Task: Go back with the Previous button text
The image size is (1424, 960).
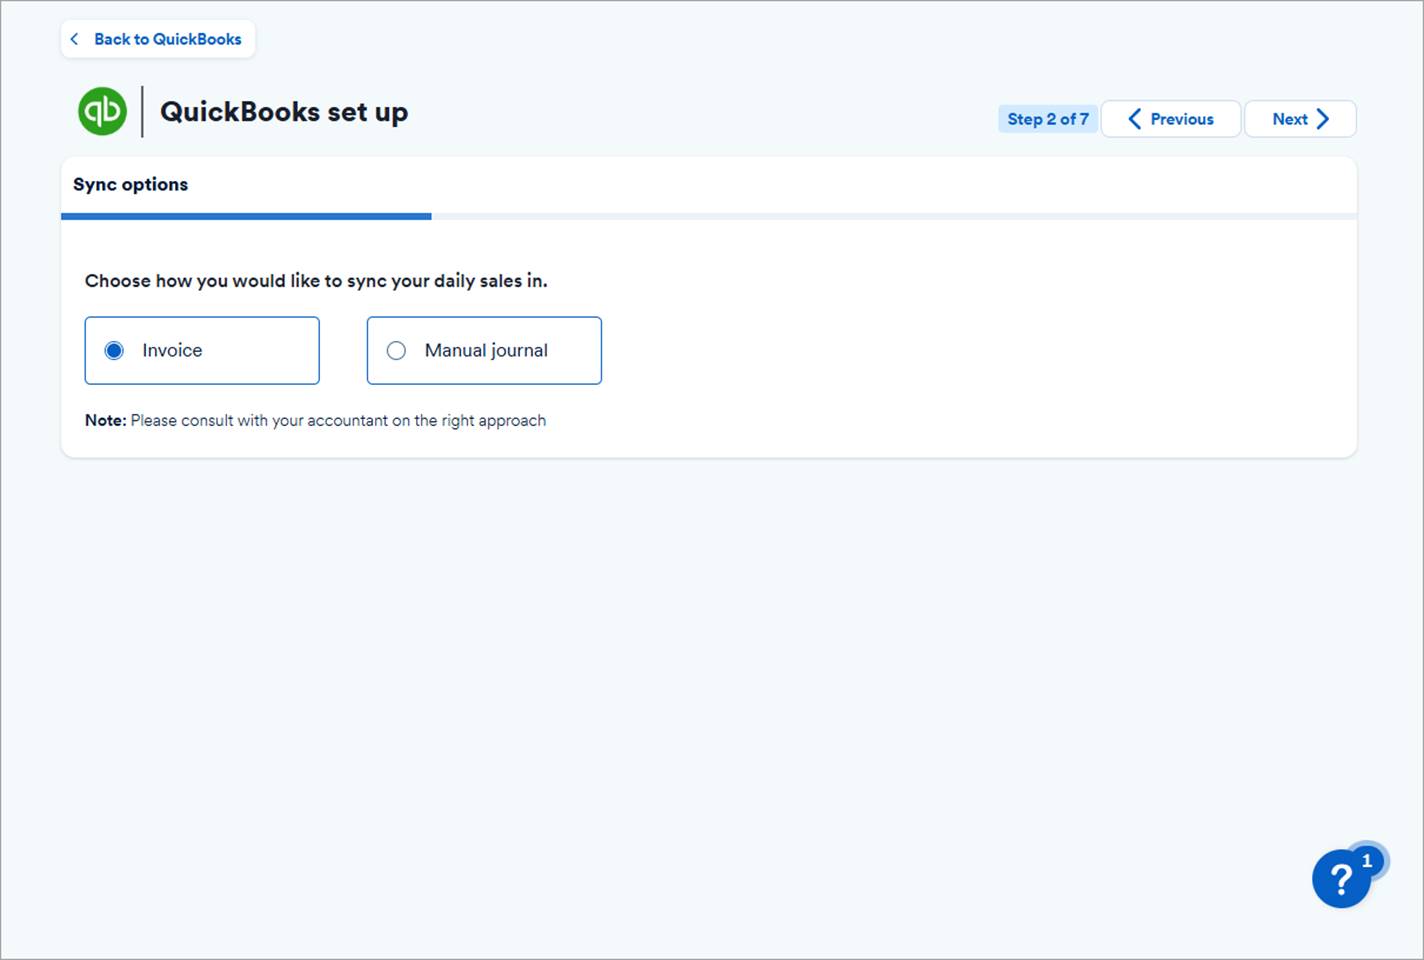Action: (x=1181, y=119)
